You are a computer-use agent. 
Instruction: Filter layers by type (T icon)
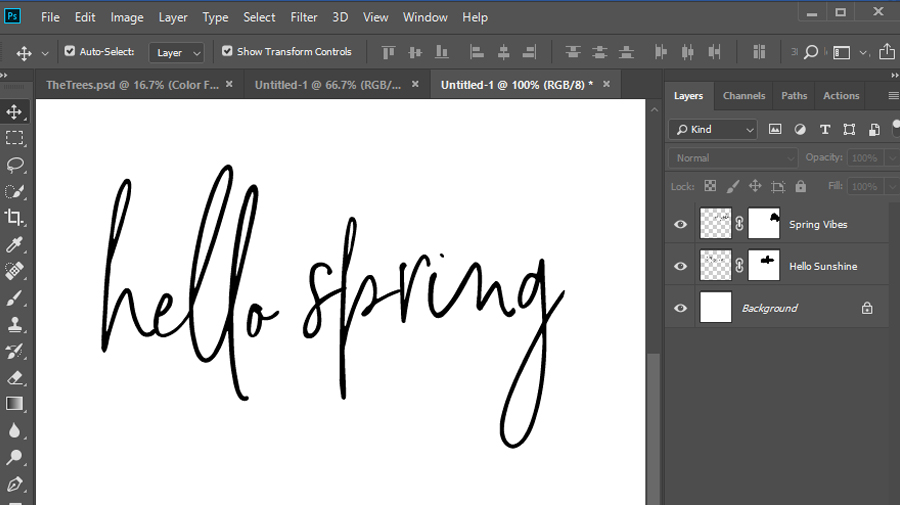(825, 130)
